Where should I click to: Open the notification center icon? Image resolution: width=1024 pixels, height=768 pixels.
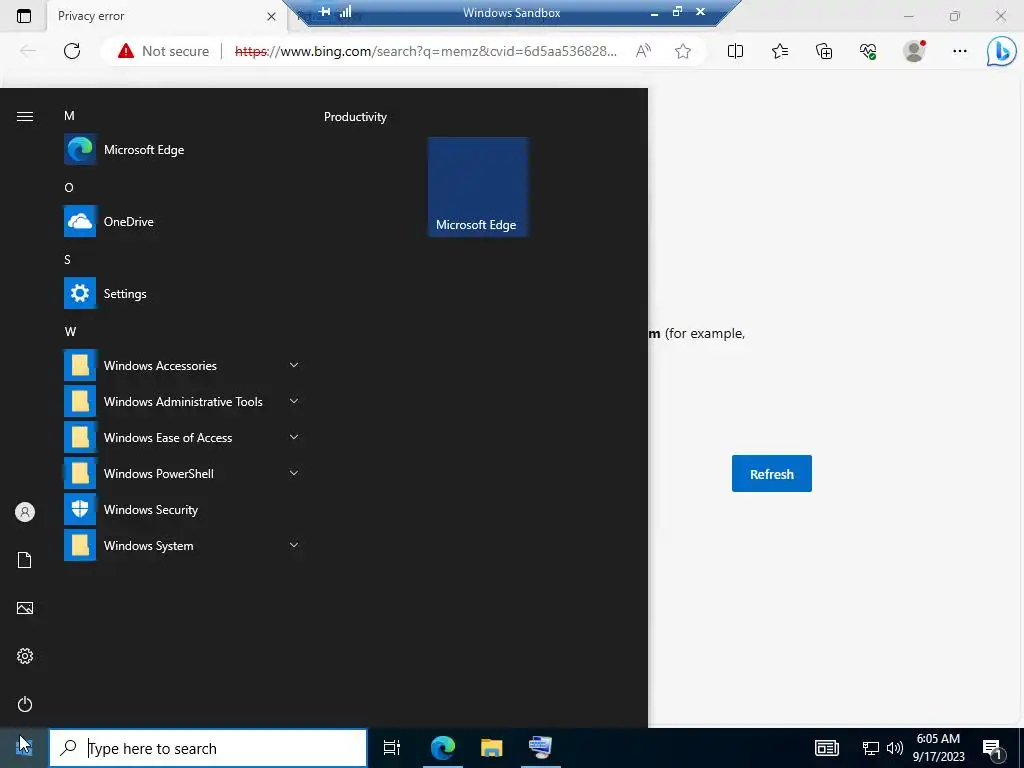[993, 748]
